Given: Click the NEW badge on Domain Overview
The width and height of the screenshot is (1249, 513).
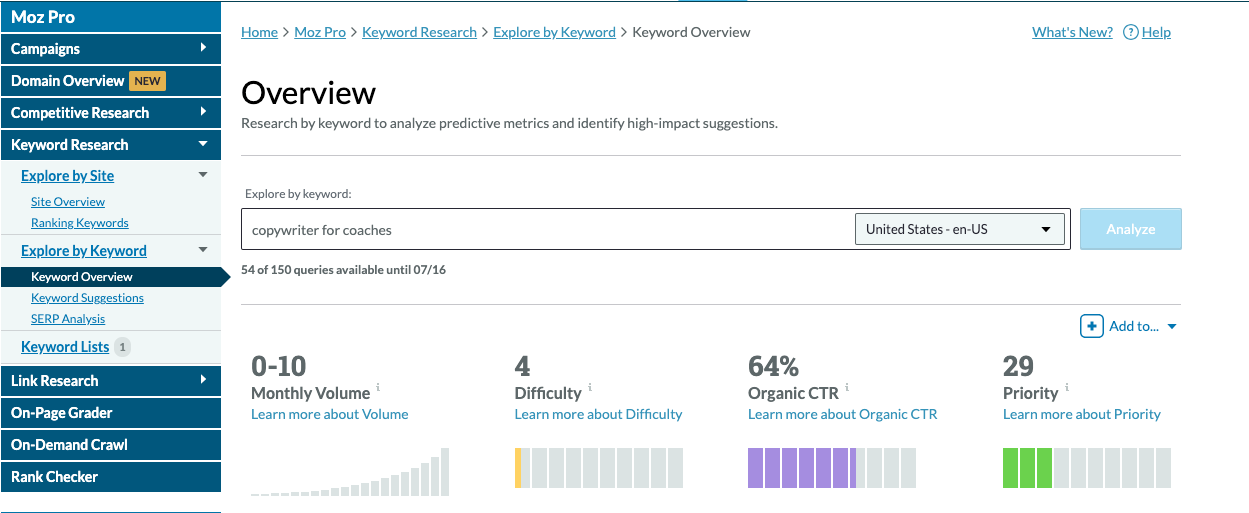Looking at the screenshot, I should pyautogui.click(x=148, y=81).
